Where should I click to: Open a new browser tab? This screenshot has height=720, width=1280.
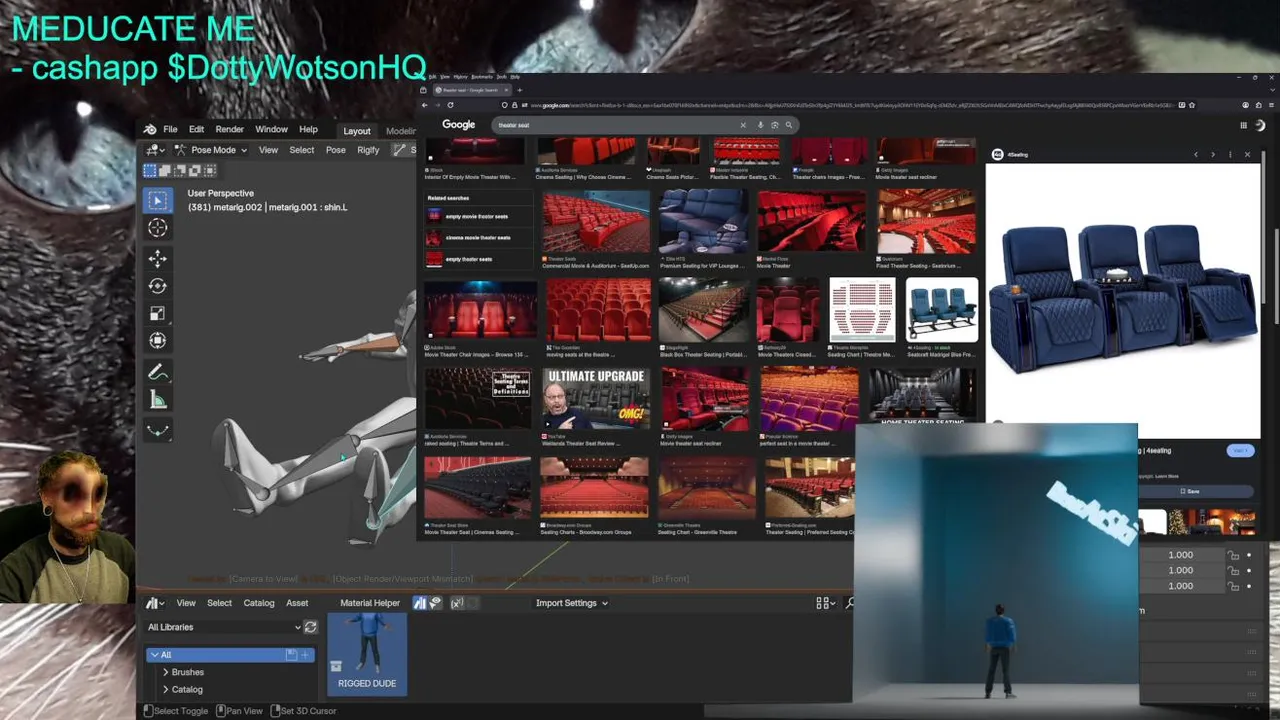pyautogui.click(x=519, y=90)
